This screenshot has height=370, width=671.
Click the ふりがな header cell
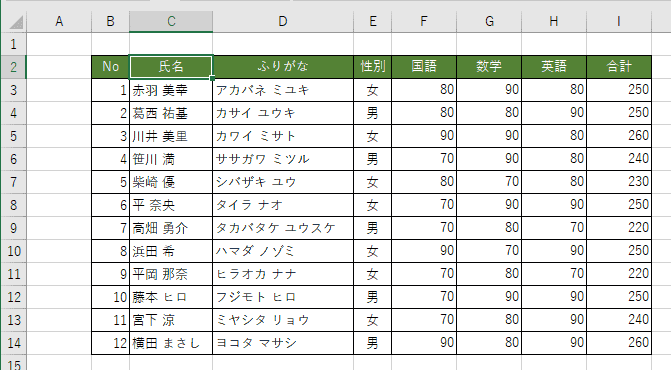point(283,67)
